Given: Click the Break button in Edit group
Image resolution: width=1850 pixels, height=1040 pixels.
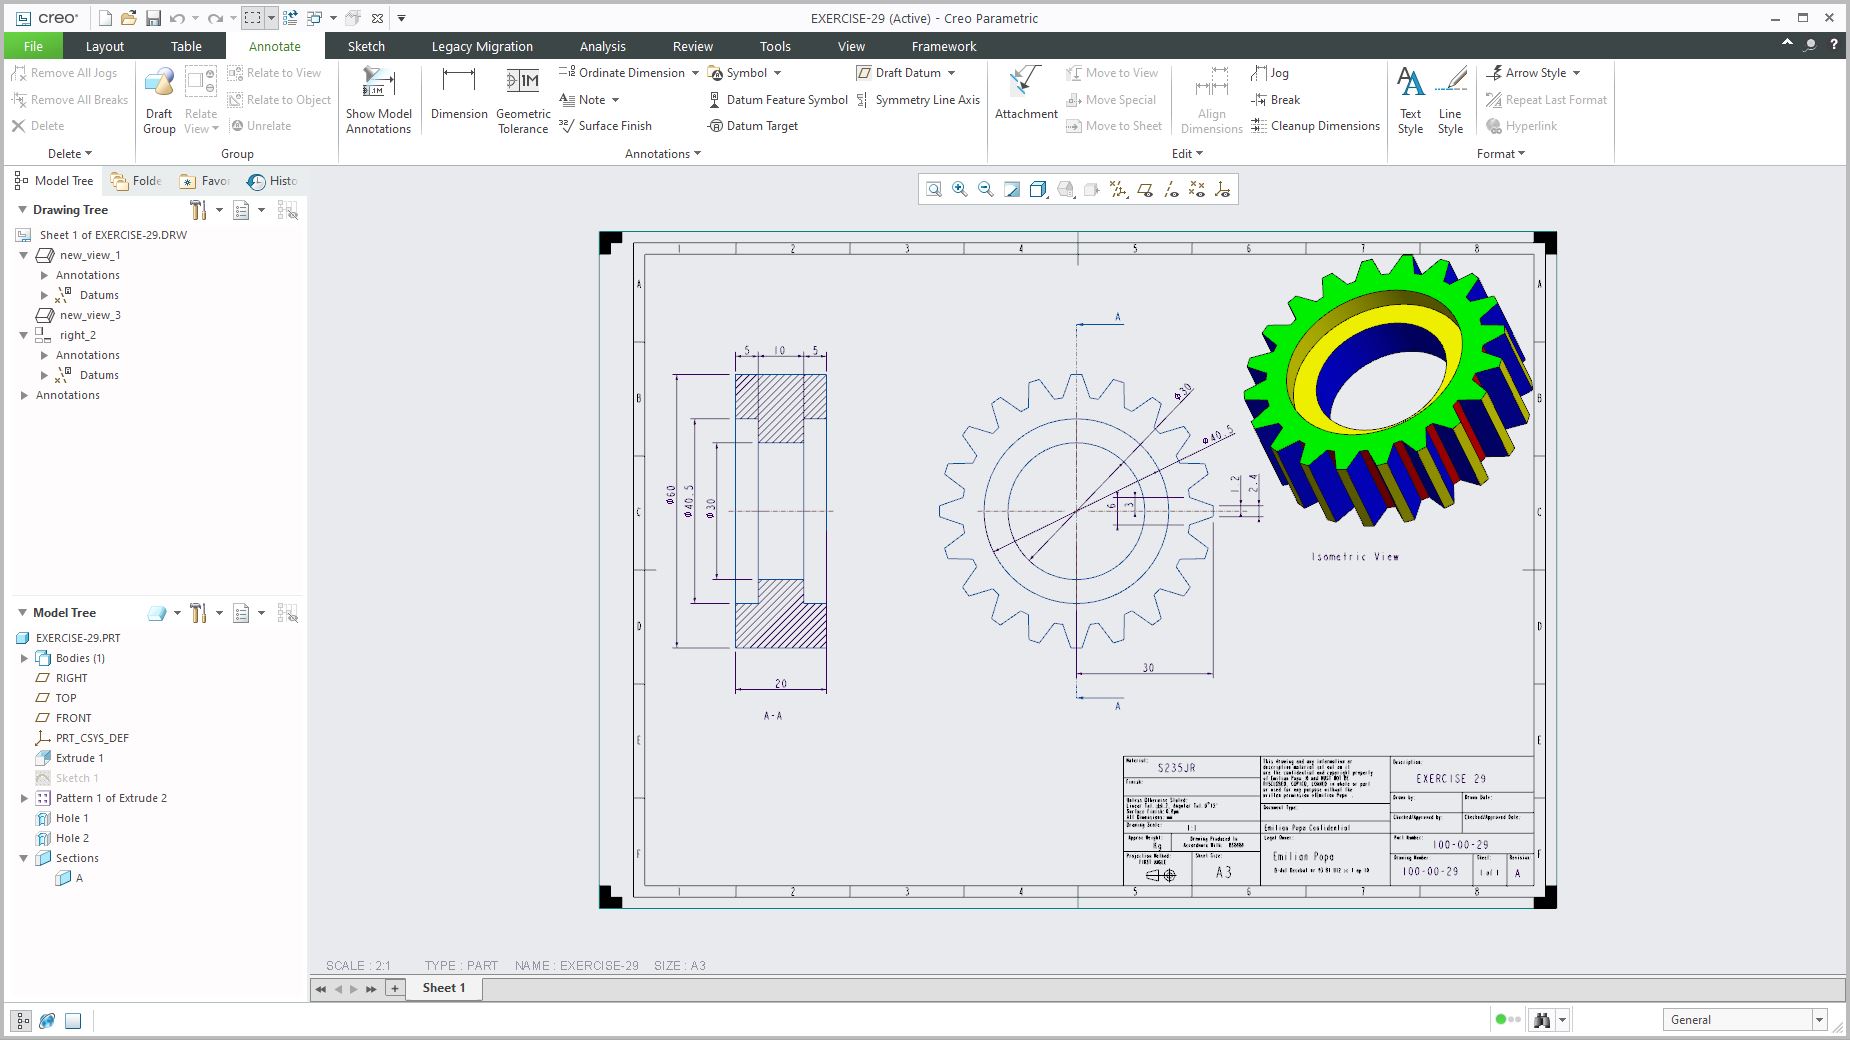Looking at the screenshot, I should point(1276,100).
